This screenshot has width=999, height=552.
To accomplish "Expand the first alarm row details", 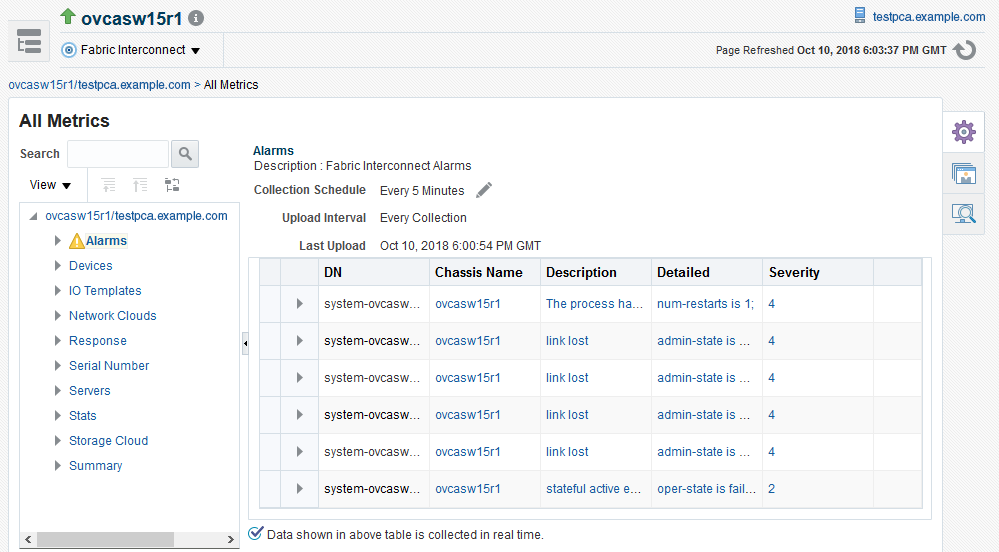I will 299,304.
